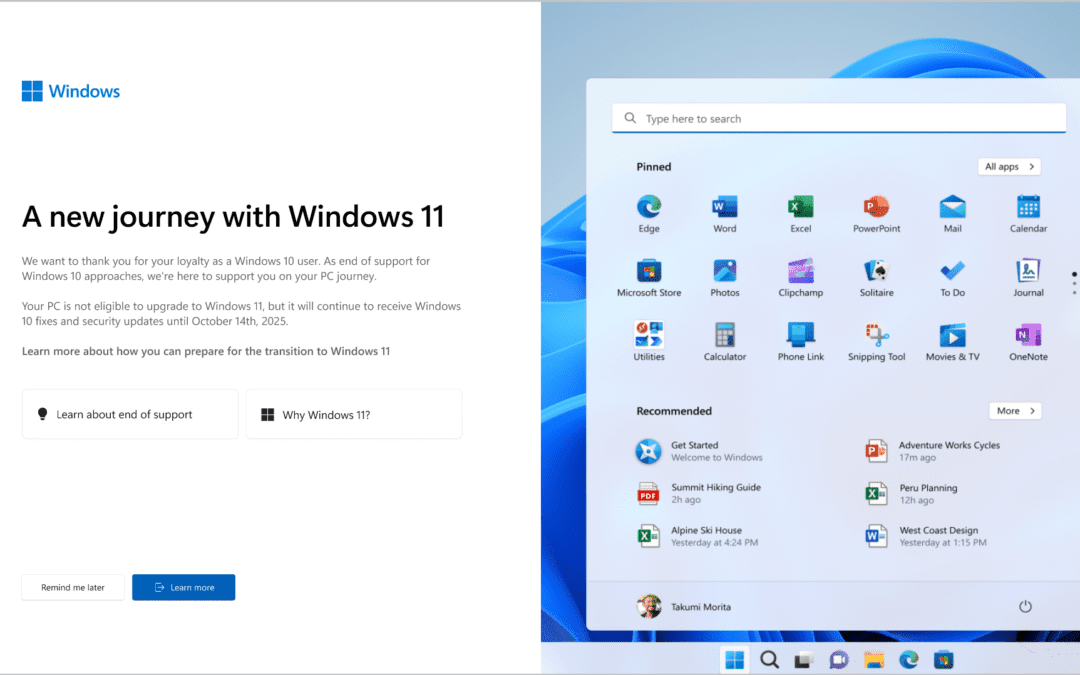The height and width of the screenshot is (675, 1080).
Task: Open Task View on the taskbar
Action: (804, 660)
